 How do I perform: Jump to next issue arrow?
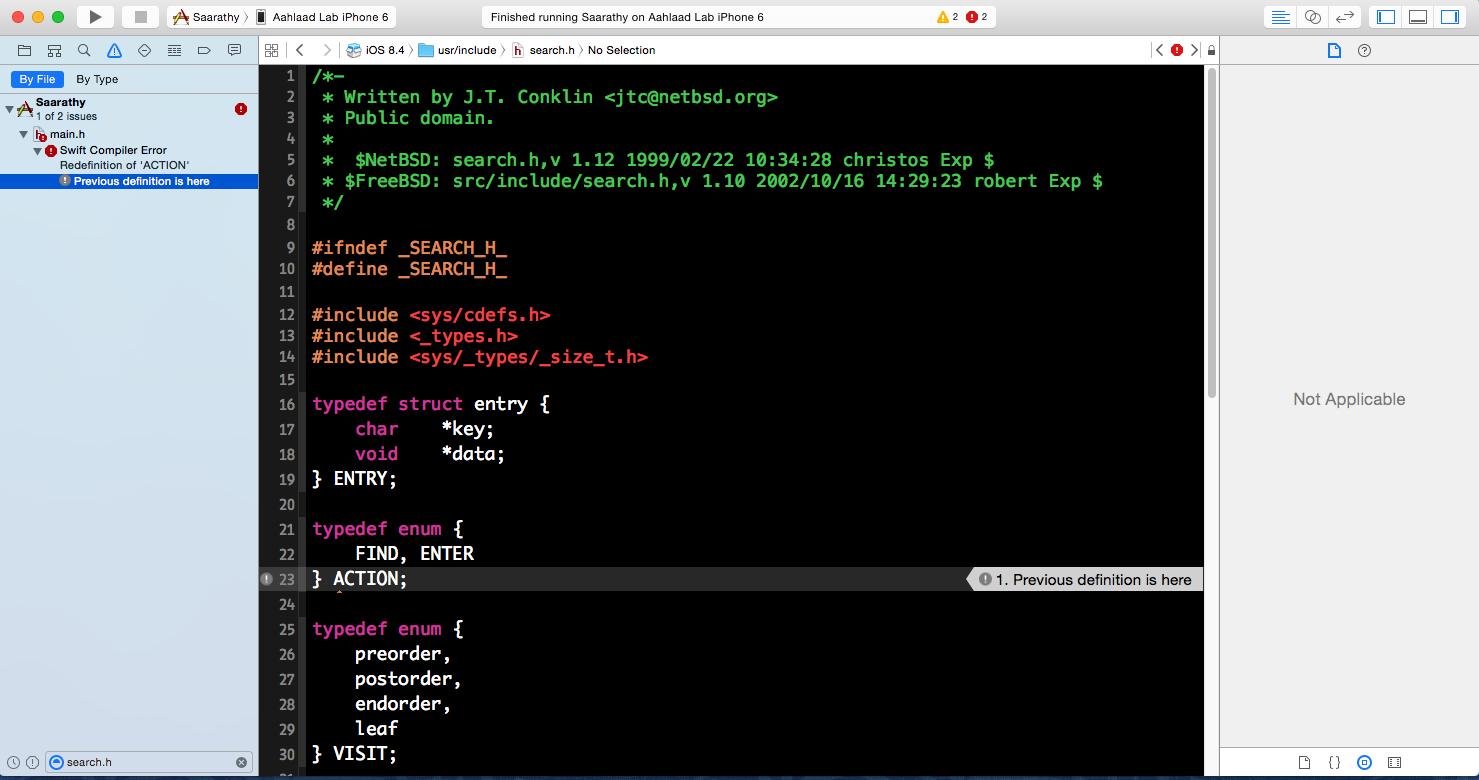tap(1194, 50)
